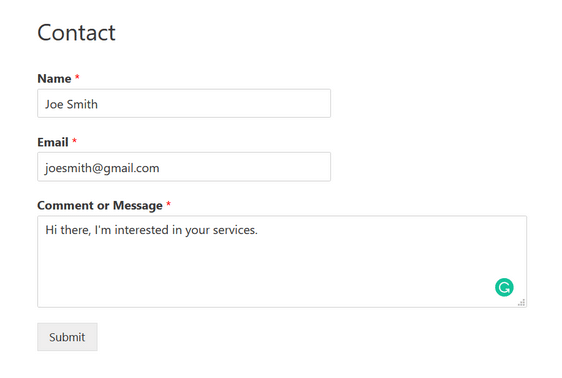Focus the Email input field
This screenshot has width=562, height=378.
(184, 167)
